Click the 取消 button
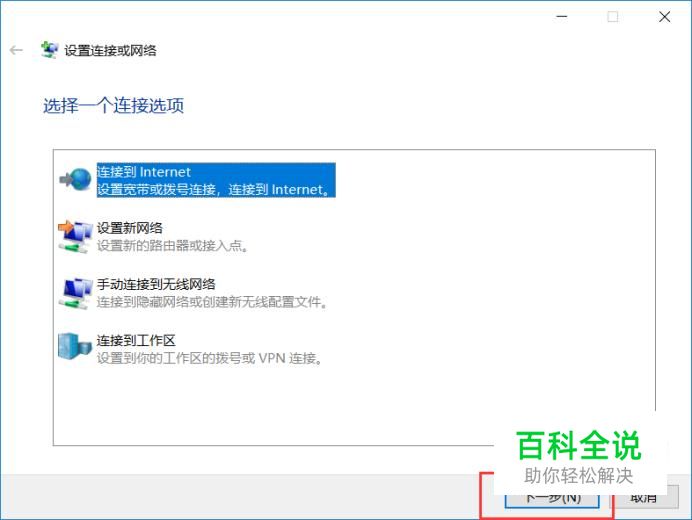The height and width of the screenshot is (520, 692). [x=646, y=497]
